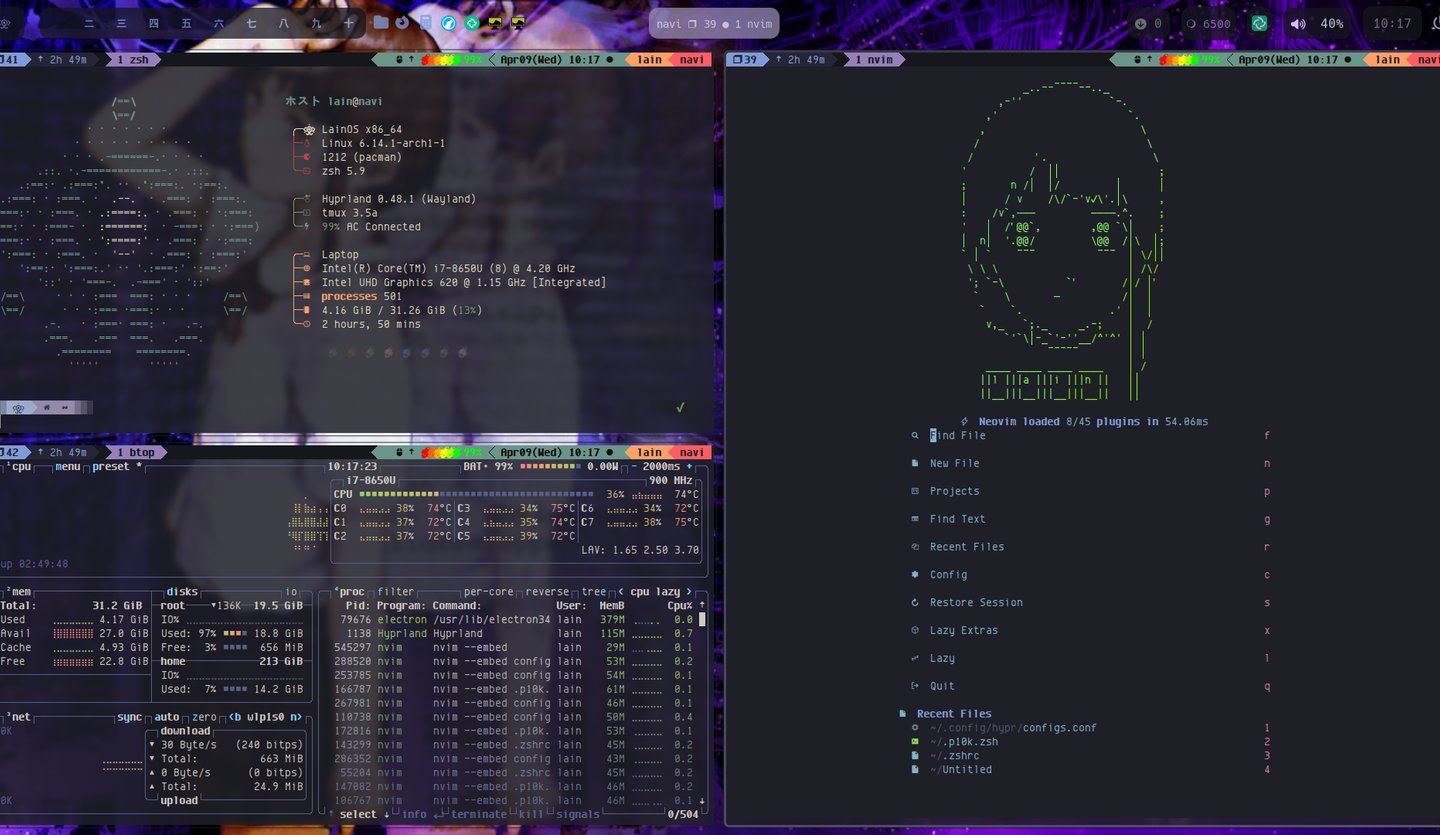This screenshot has width=1440, height=835.
Task: Open recent file configs.conf in Neovim
Action: 1090,728
